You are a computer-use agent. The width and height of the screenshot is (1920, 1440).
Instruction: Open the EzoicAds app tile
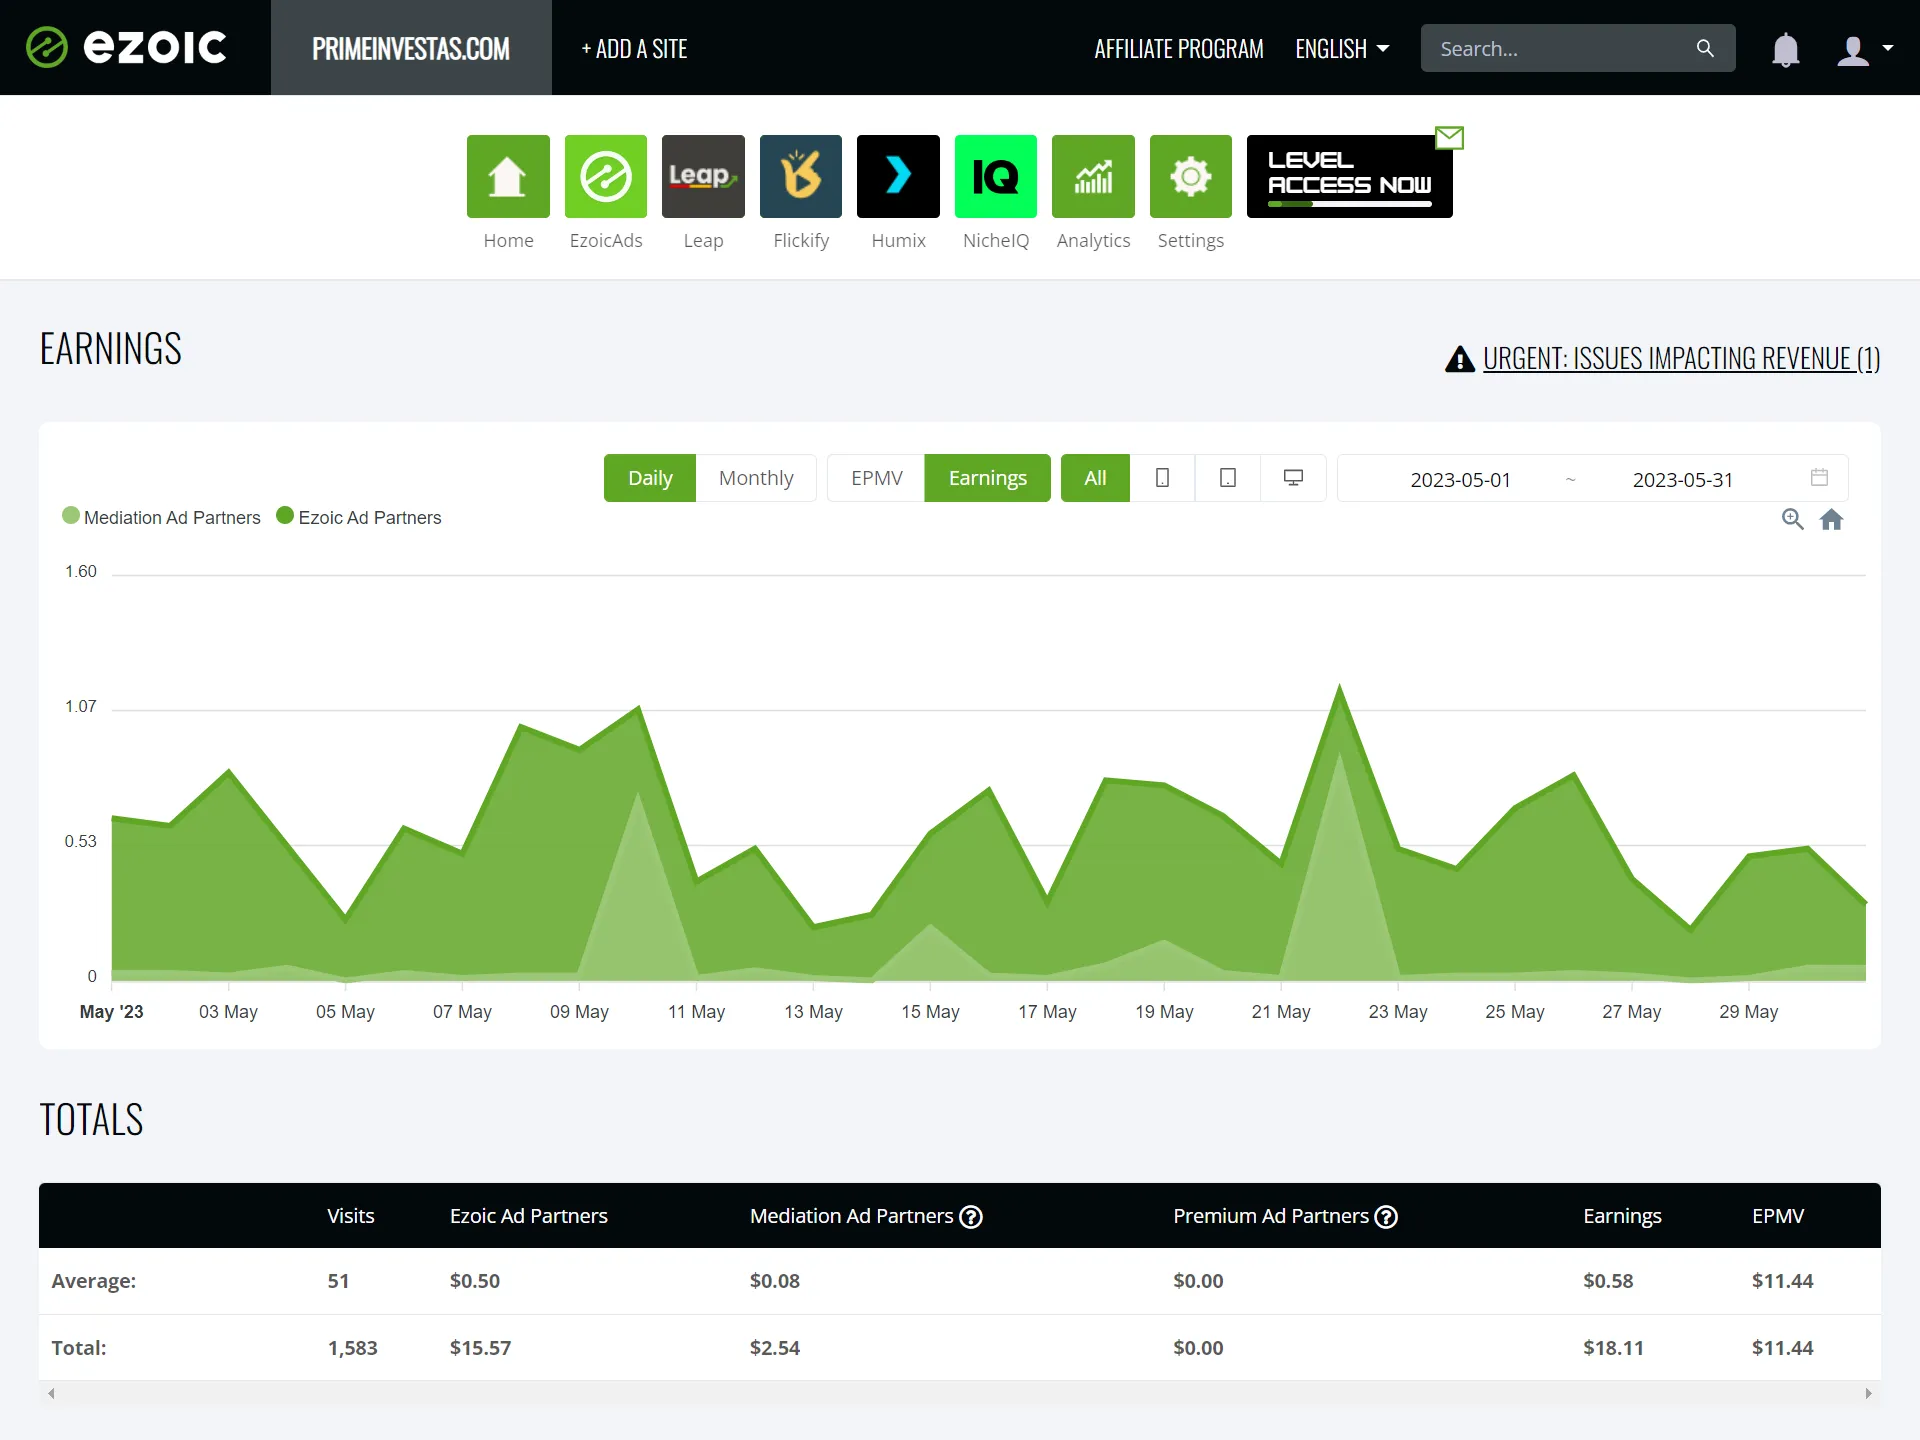click(x=606, y=176)
